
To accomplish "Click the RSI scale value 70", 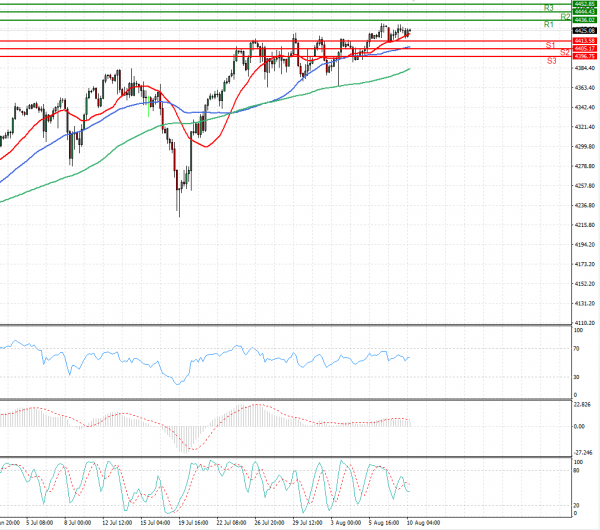I will pos(577,349).
